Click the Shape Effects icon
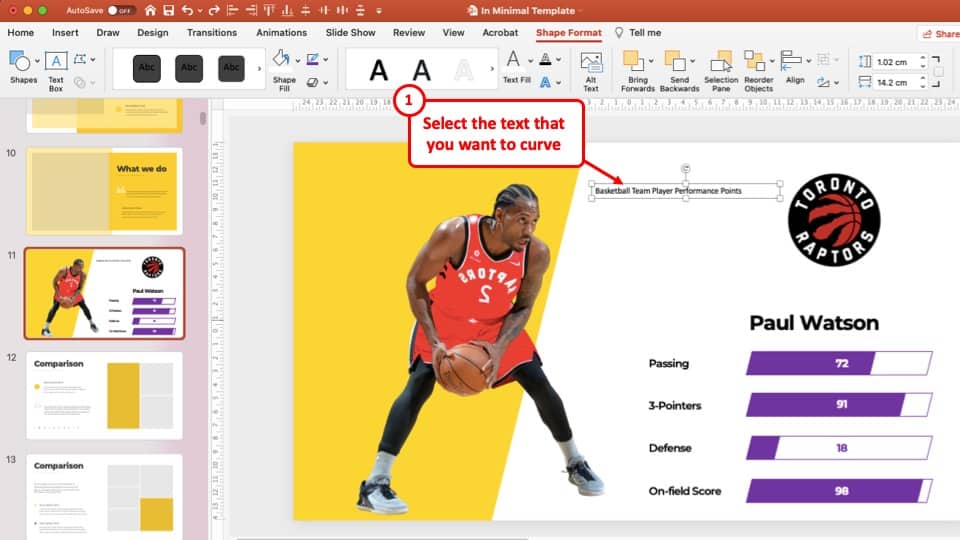 (x=313, y=82)
